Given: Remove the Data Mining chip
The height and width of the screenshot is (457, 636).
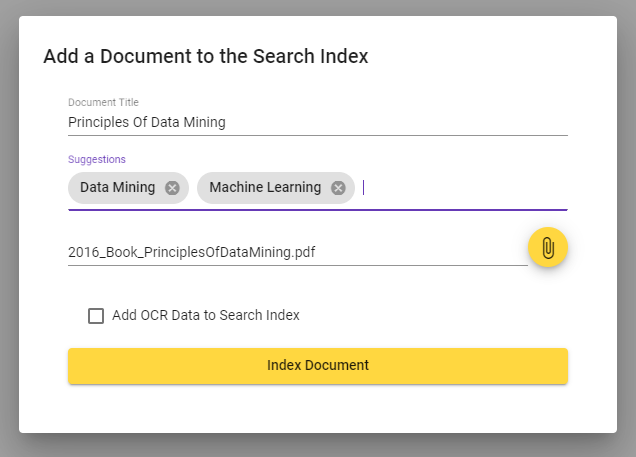Looking at the screenshot, I should click(172, 188).
